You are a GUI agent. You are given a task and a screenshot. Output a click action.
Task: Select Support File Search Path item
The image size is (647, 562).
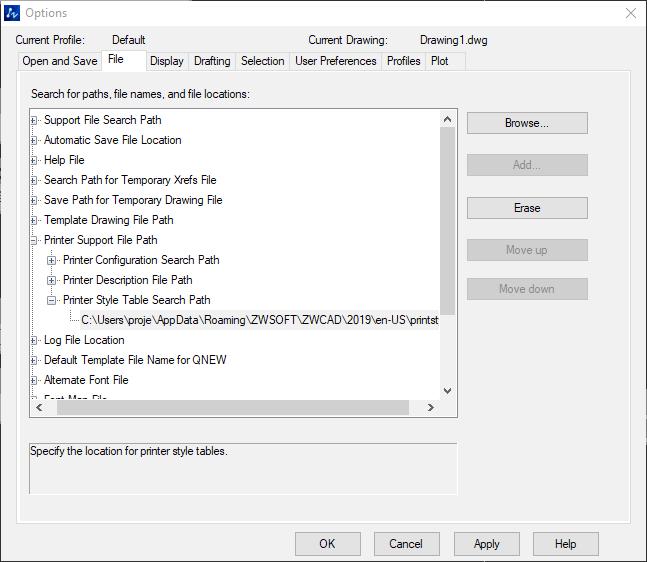click(102, 120)
